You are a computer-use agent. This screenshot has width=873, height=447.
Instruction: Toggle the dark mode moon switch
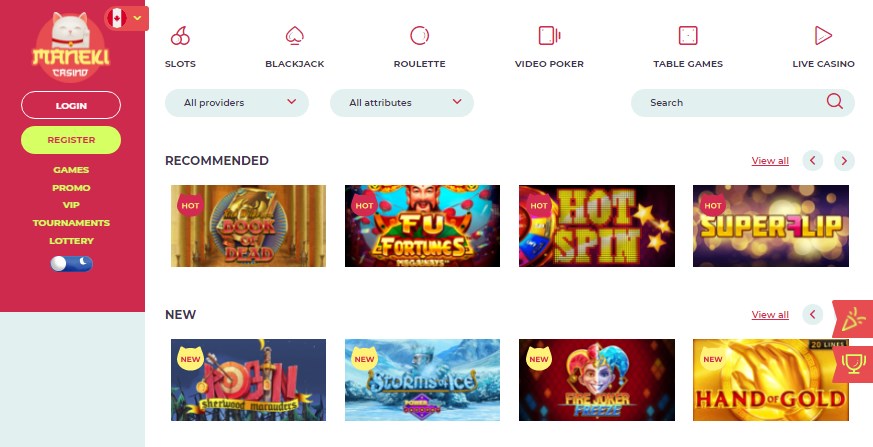pyautogui.click(x=71, y=263)
